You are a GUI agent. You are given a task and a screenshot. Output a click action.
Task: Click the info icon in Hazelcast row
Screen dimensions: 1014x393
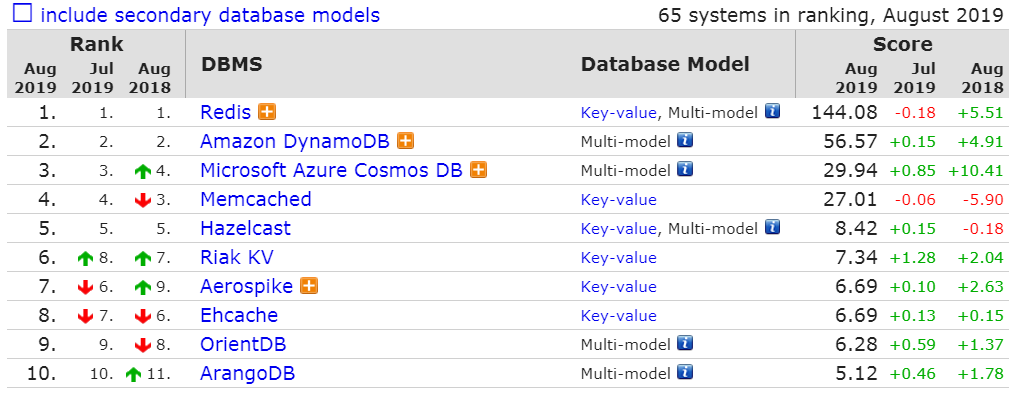pos(772,227)
